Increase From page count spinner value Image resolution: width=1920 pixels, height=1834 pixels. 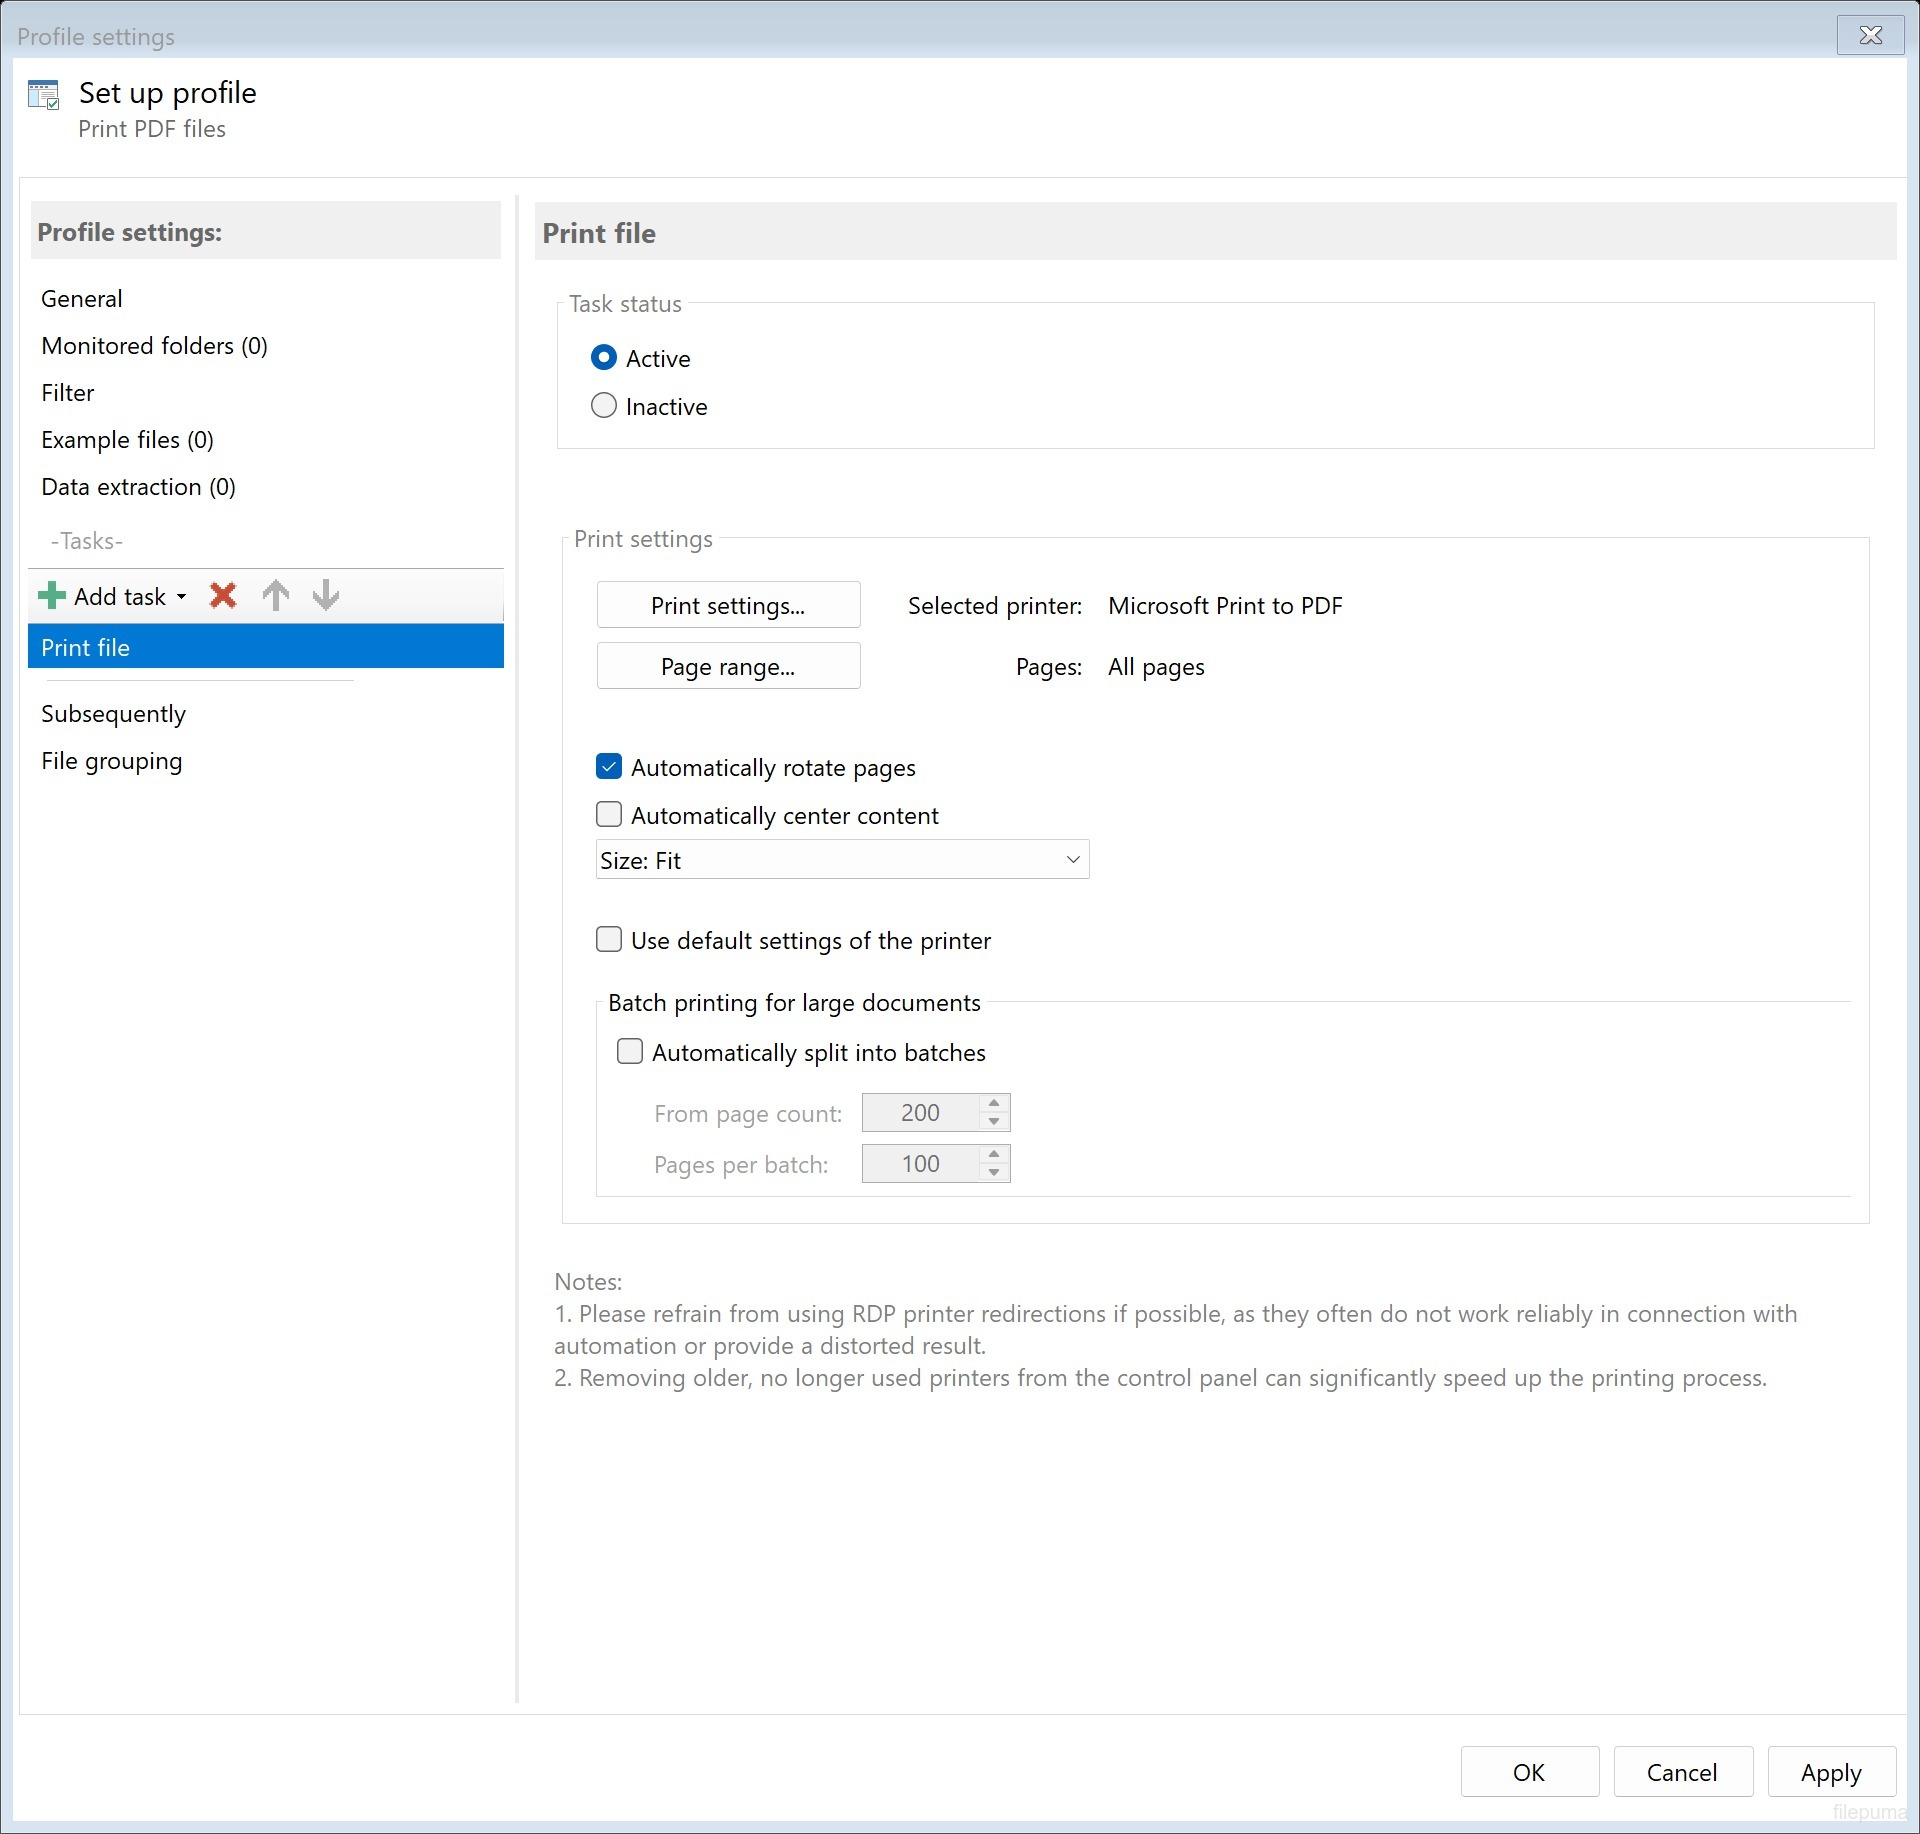(x=994, y=1103)
